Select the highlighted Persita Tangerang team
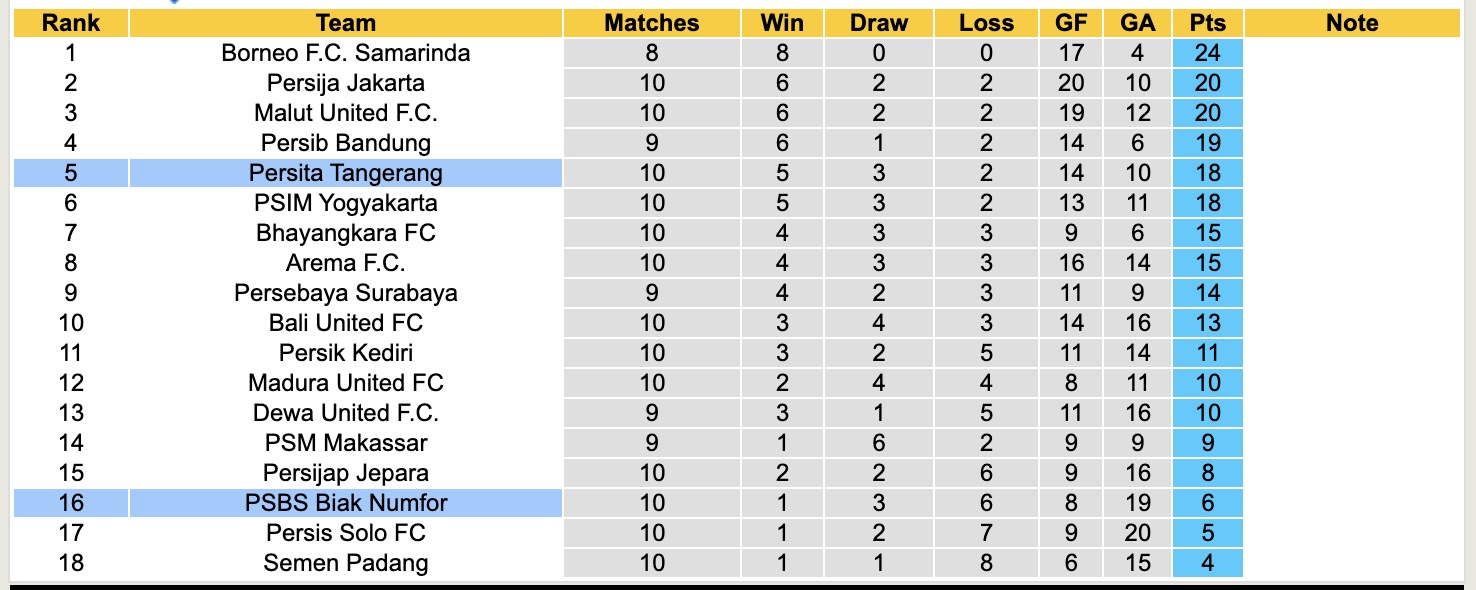This screenshot has height=590, width=1476. click(345, 173)
